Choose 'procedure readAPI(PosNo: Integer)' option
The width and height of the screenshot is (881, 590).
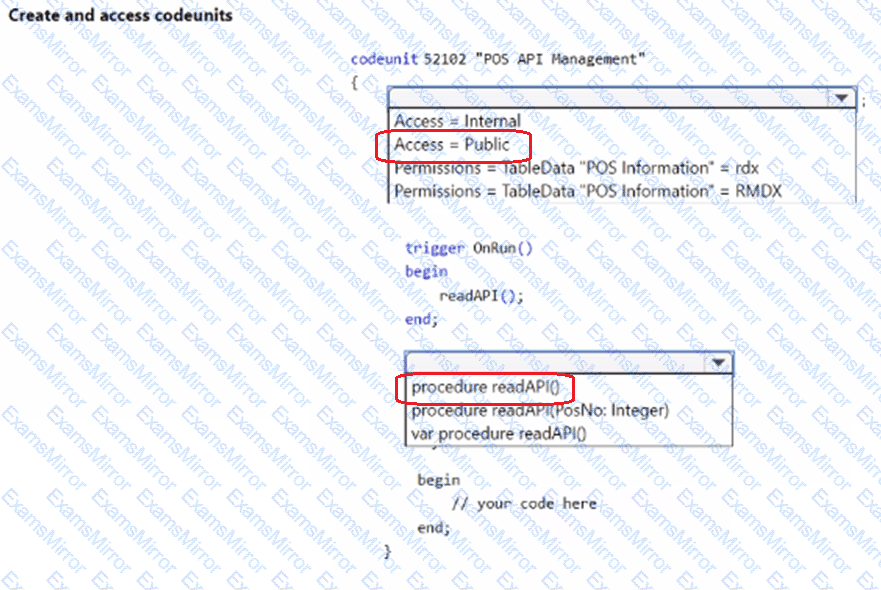(540, 410)
